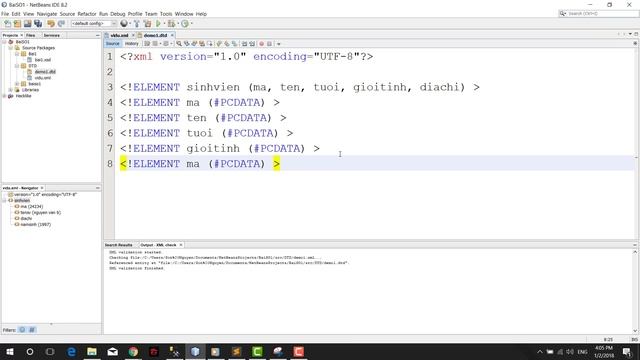This screenshot has width=640, height=360.
Task: Click the red Start Macro Recording icon
Action: [262, 44]
